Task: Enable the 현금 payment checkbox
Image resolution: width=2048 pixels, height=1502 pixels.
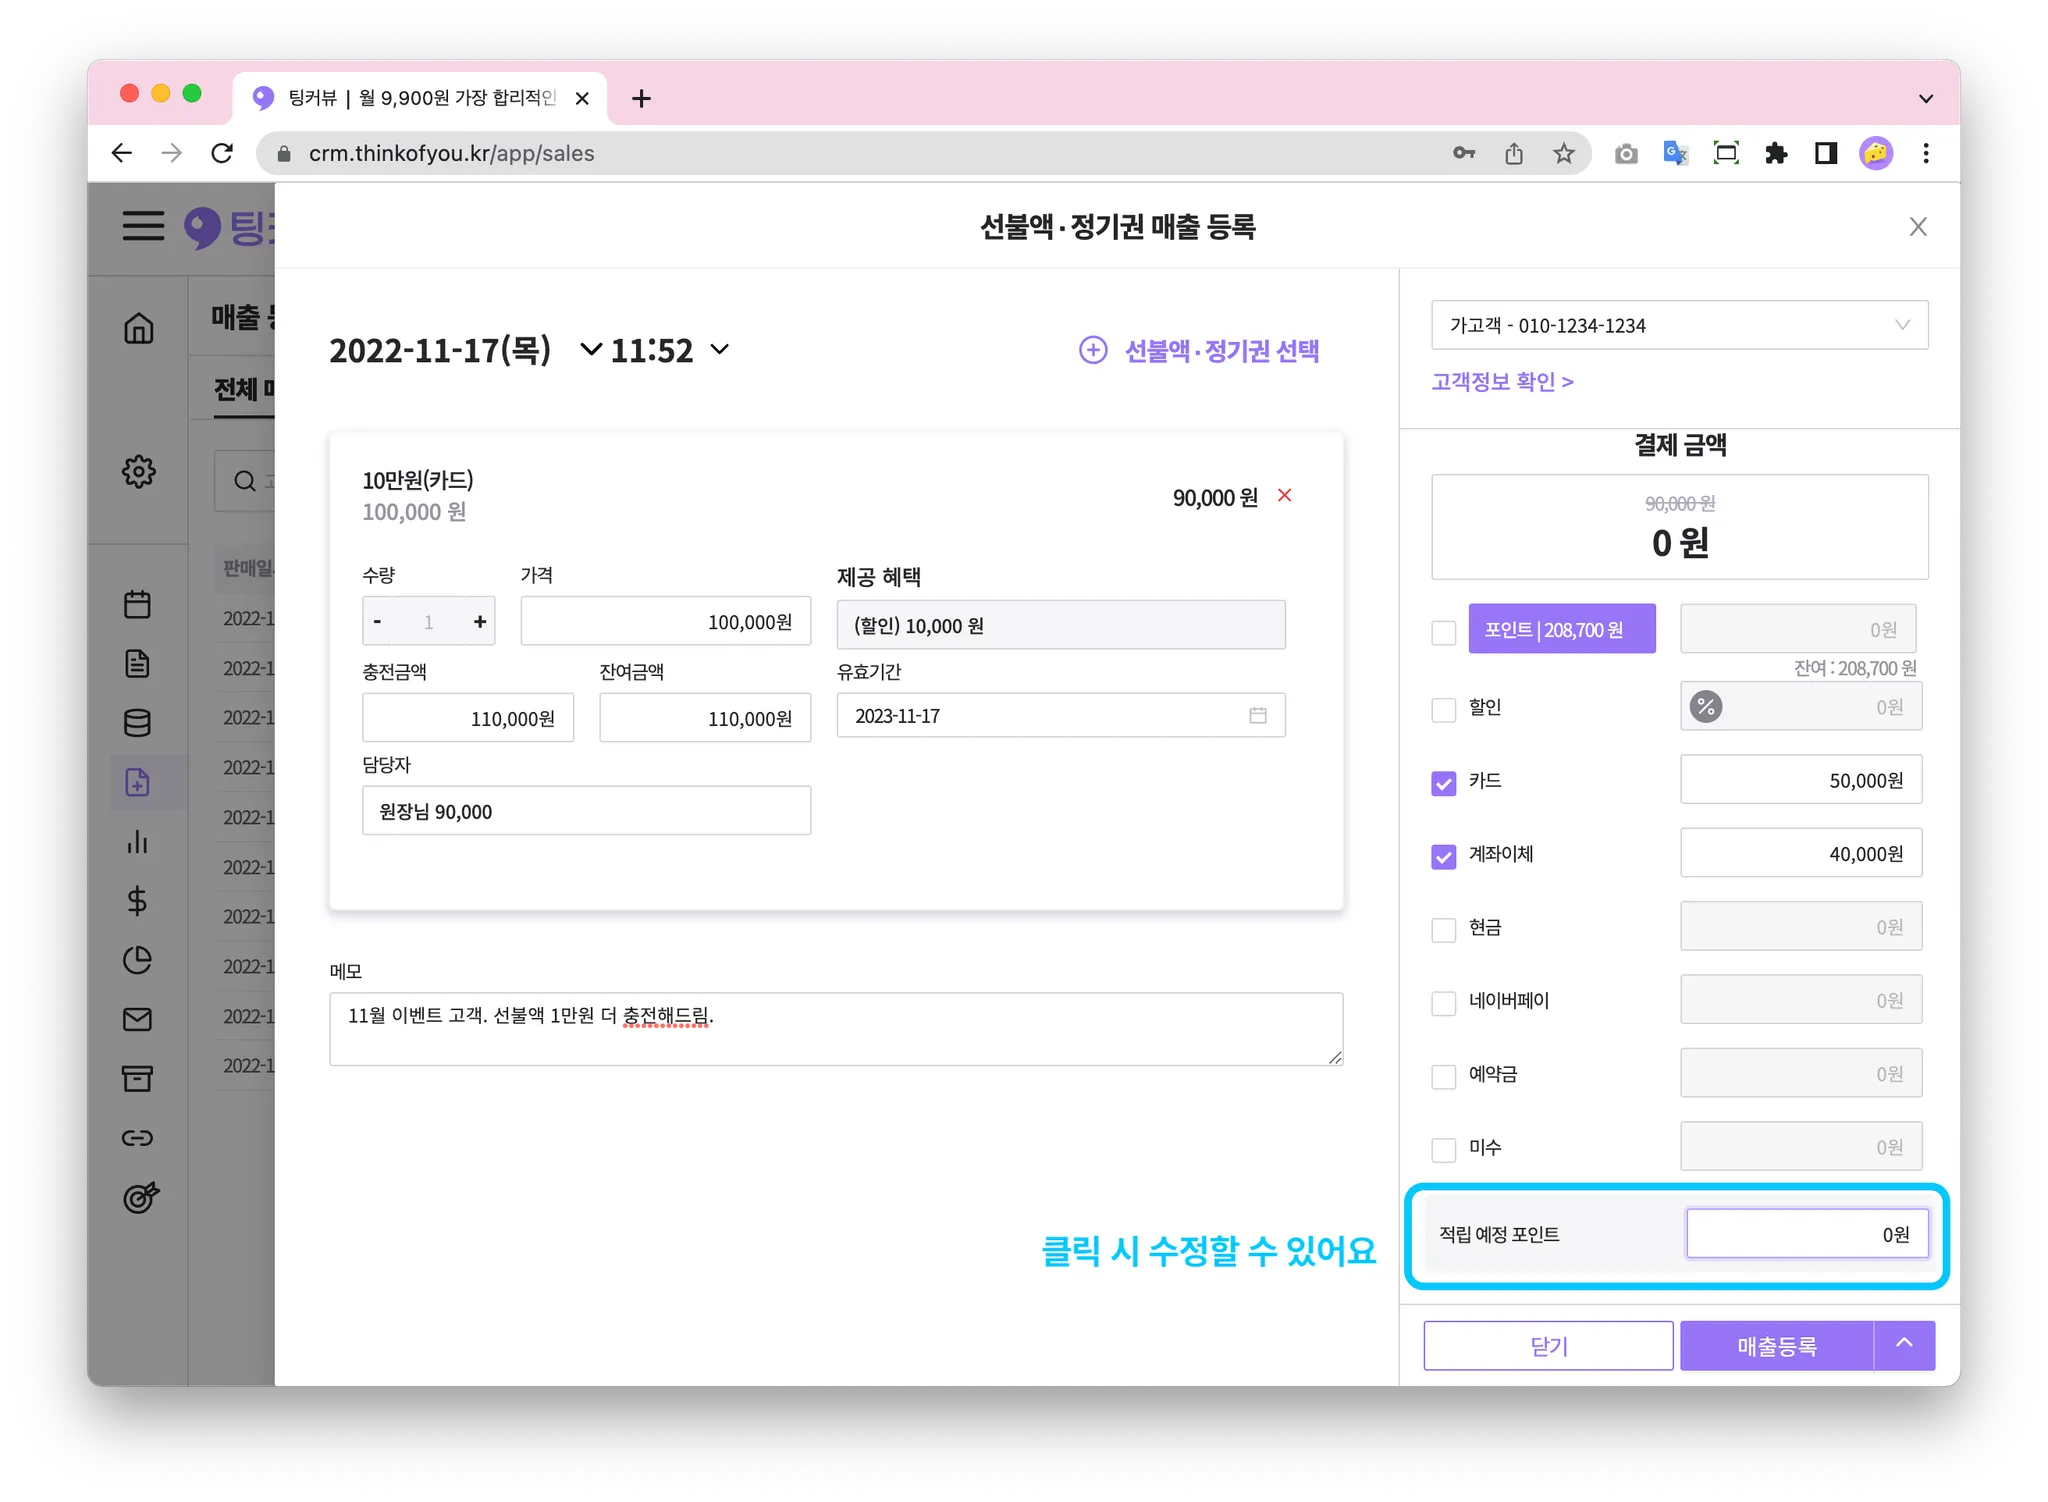Action: pos(1443,929)
